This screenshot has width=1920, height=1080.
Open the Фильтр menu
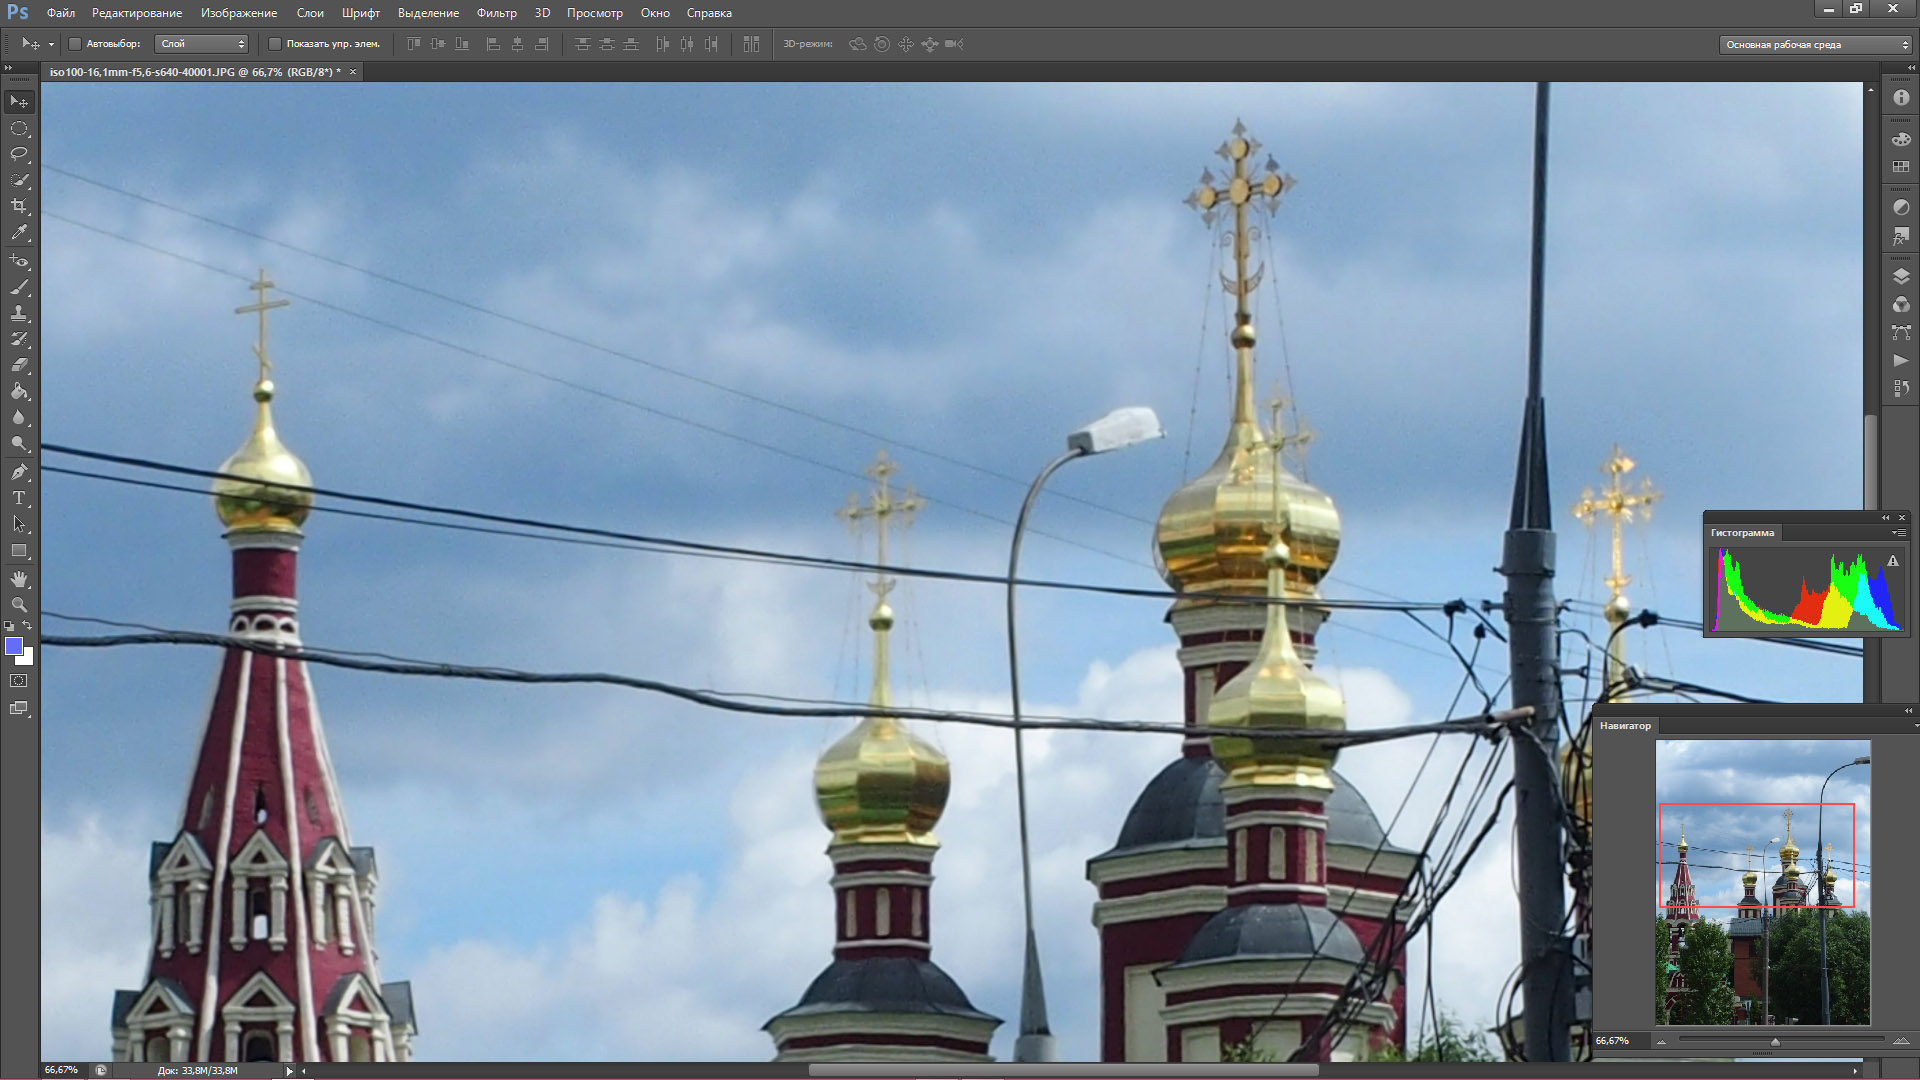tap(496, 13)
